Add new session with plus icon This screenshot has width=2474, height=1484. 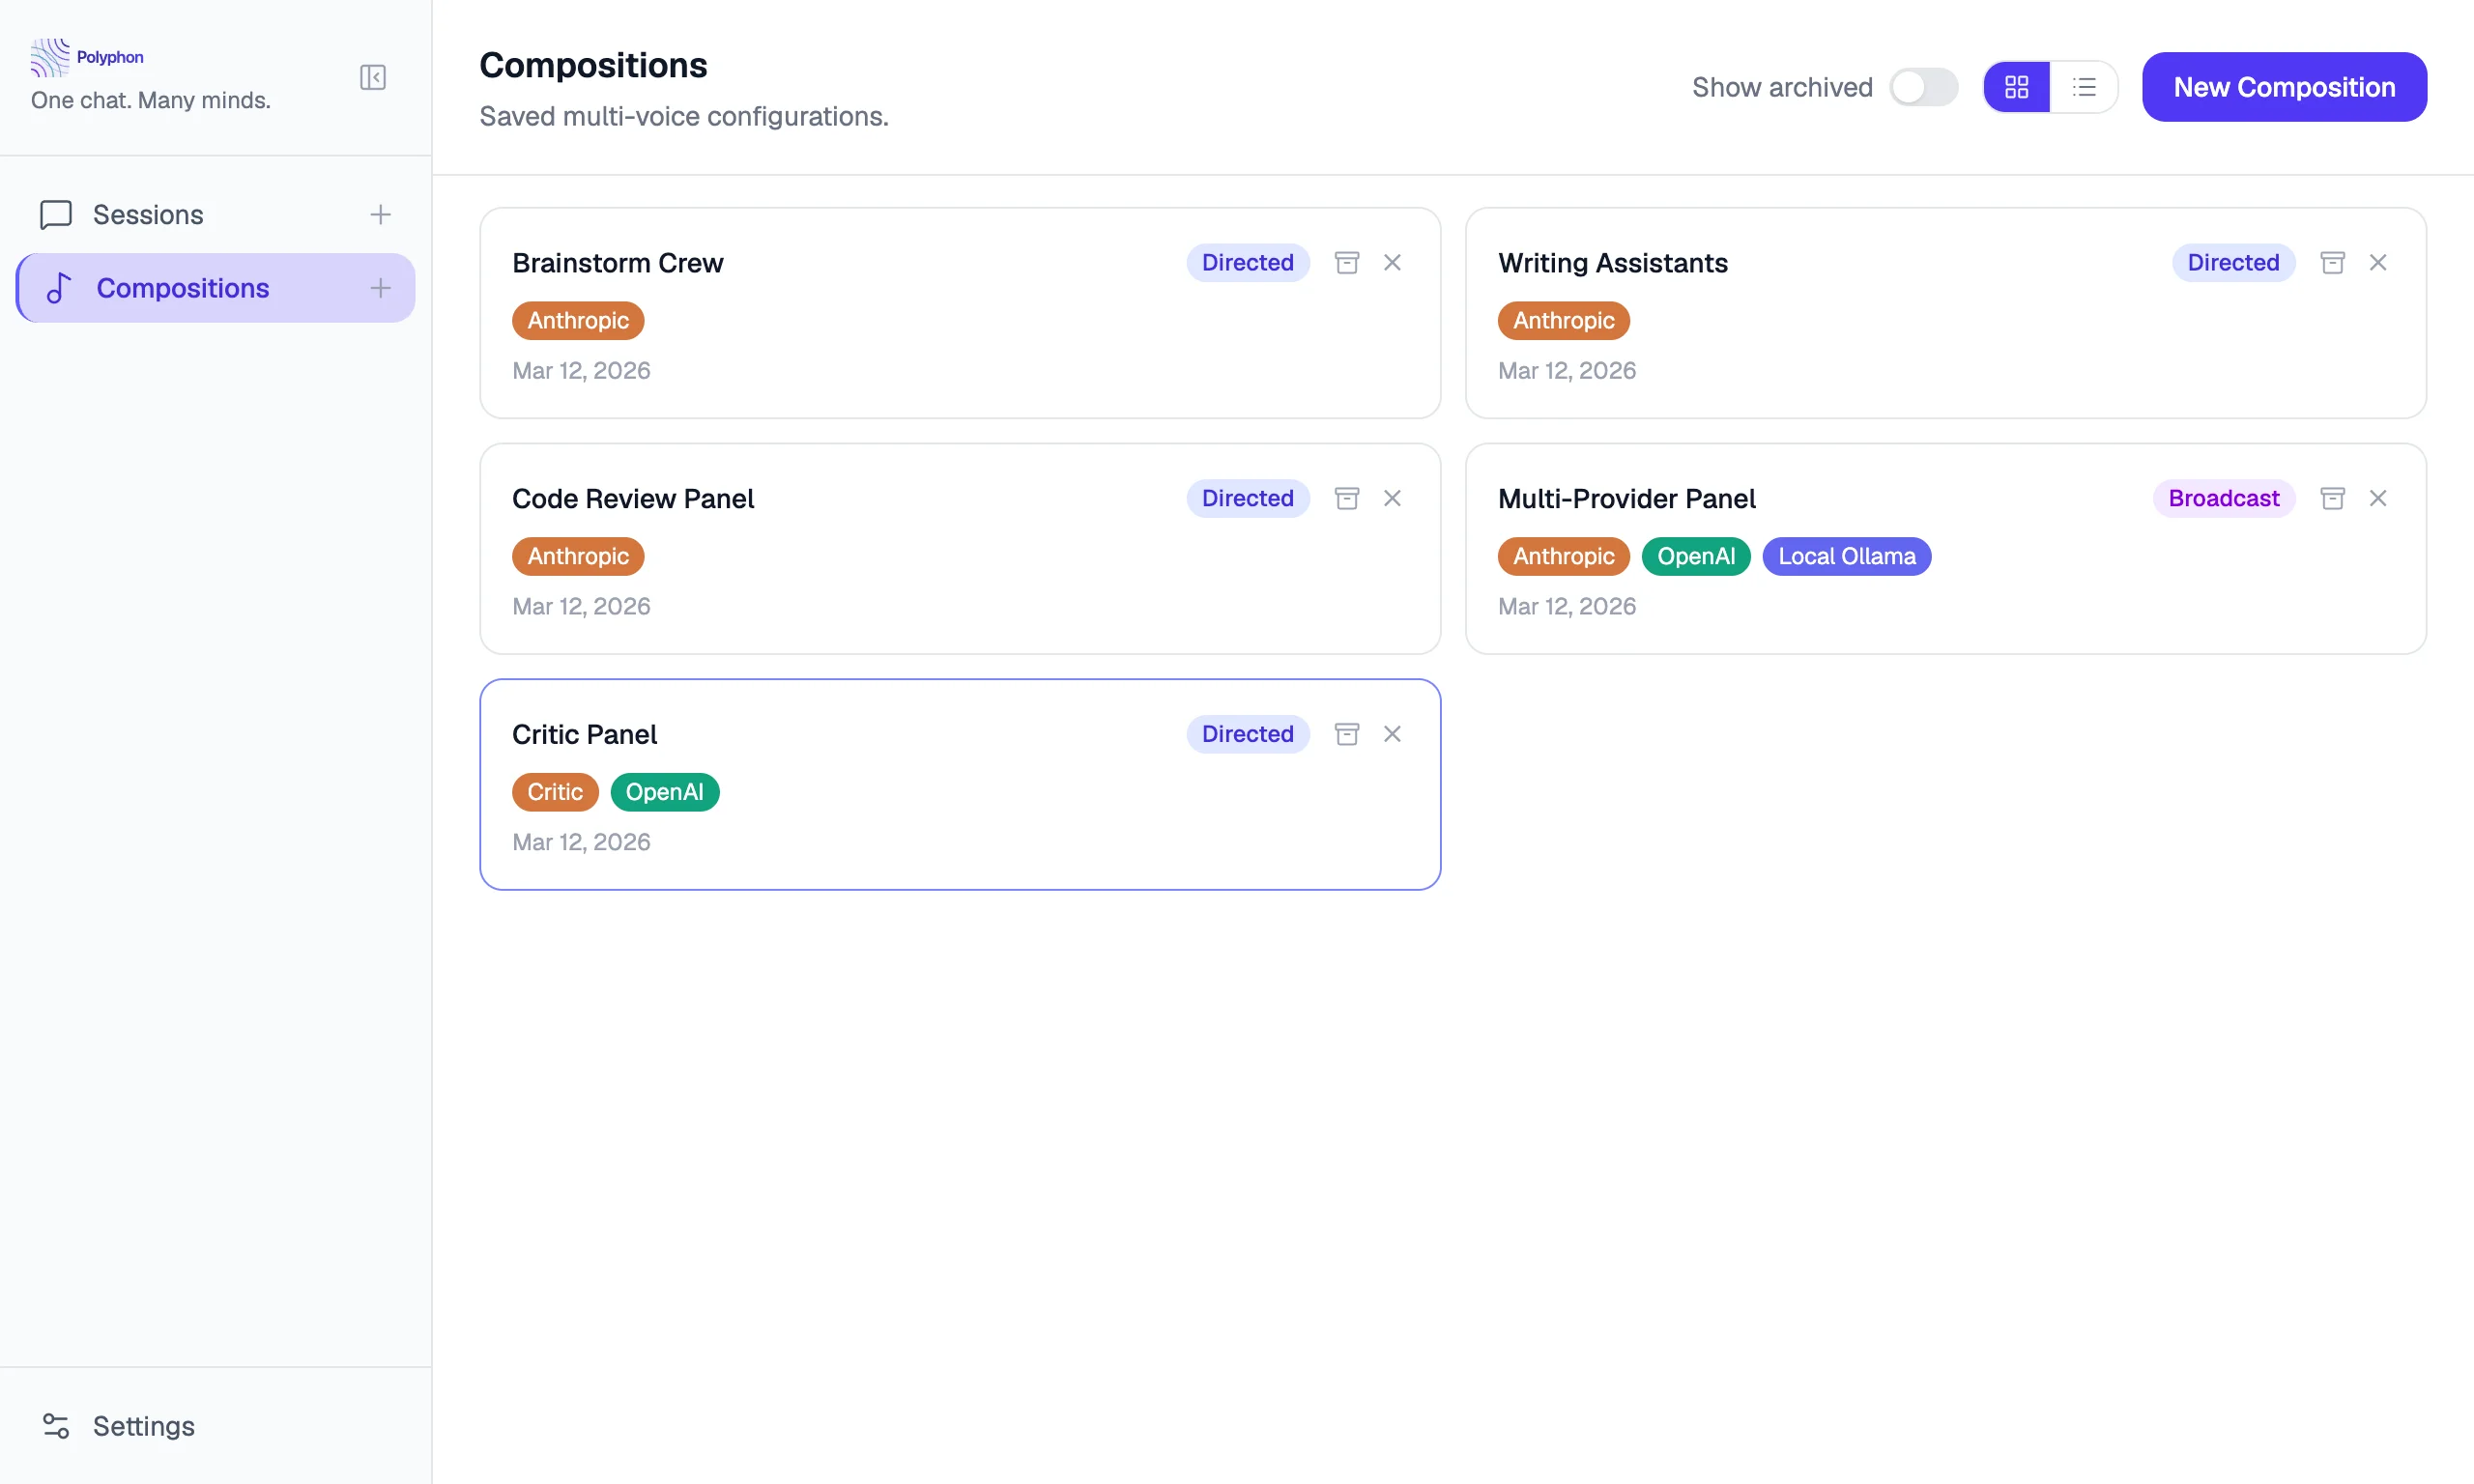380,214
